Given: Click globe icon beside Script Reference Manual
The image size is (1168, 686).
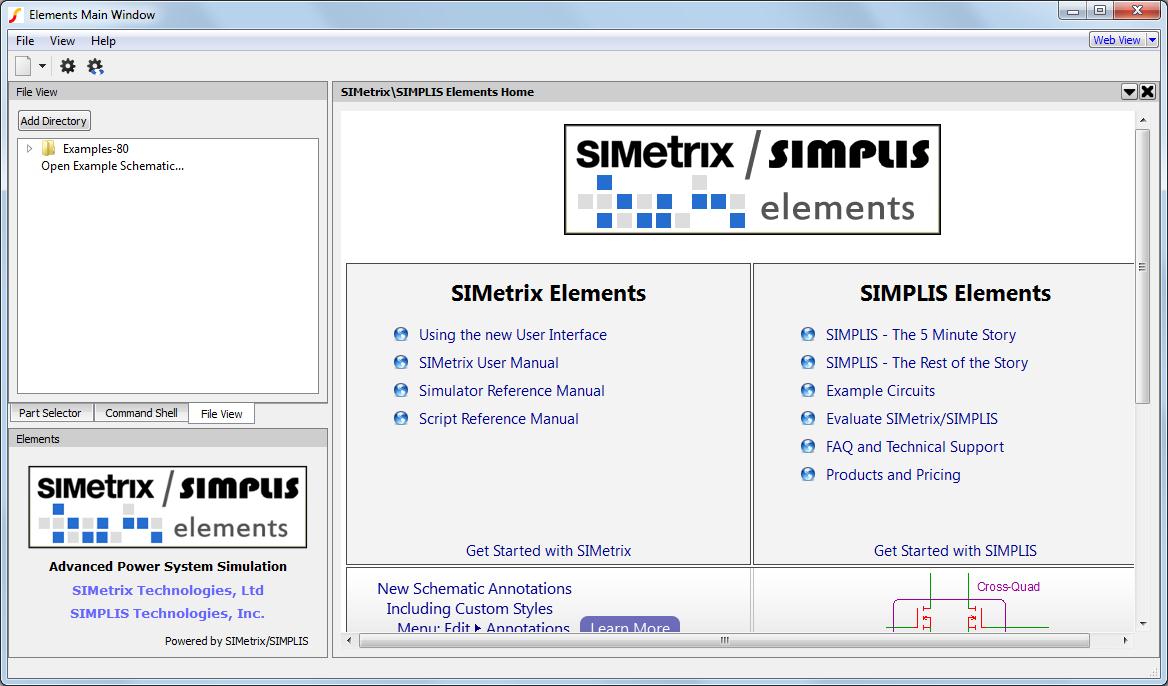Looking at the screenshot, I should [x=401, y=419].
